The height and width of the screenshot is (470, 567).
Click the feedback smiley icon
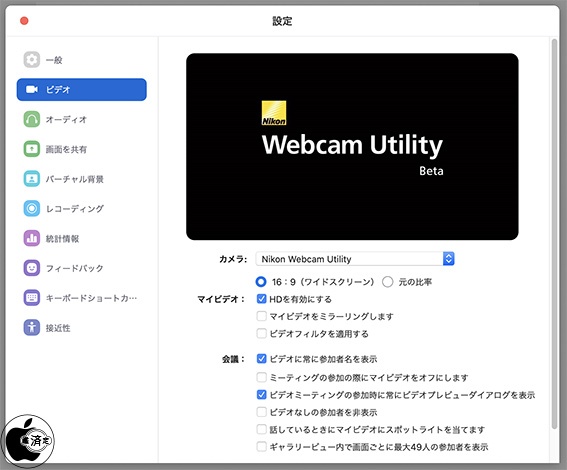click(32, 268)
